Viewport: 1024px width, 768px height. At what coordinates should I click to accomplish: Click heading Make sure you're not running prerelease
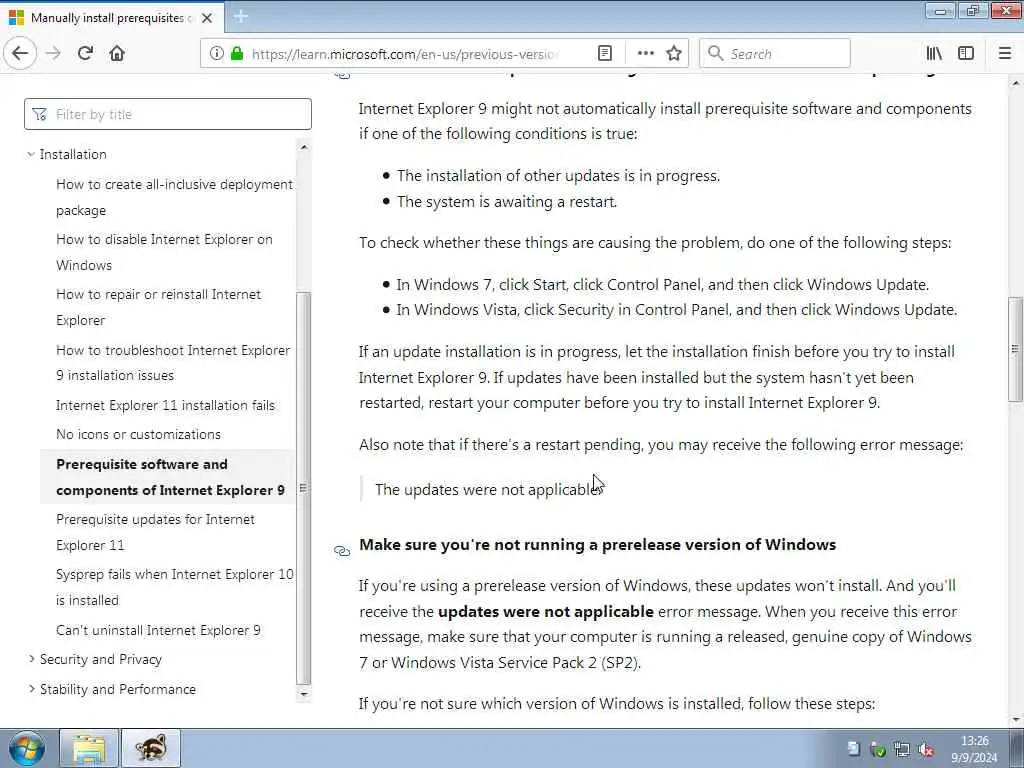598,545
